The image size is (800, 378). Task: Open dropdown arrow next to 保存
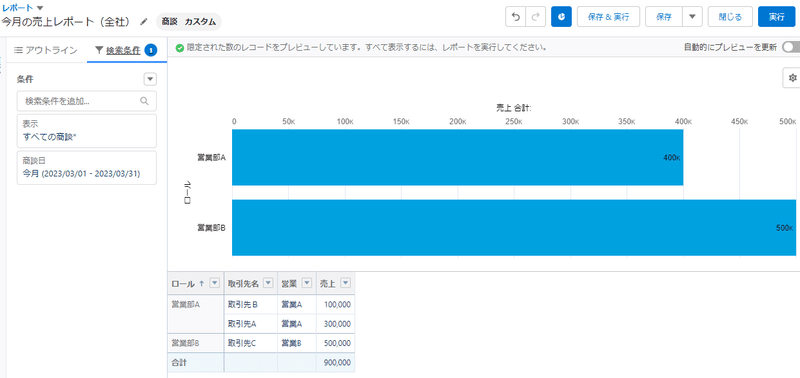[692, 17]
